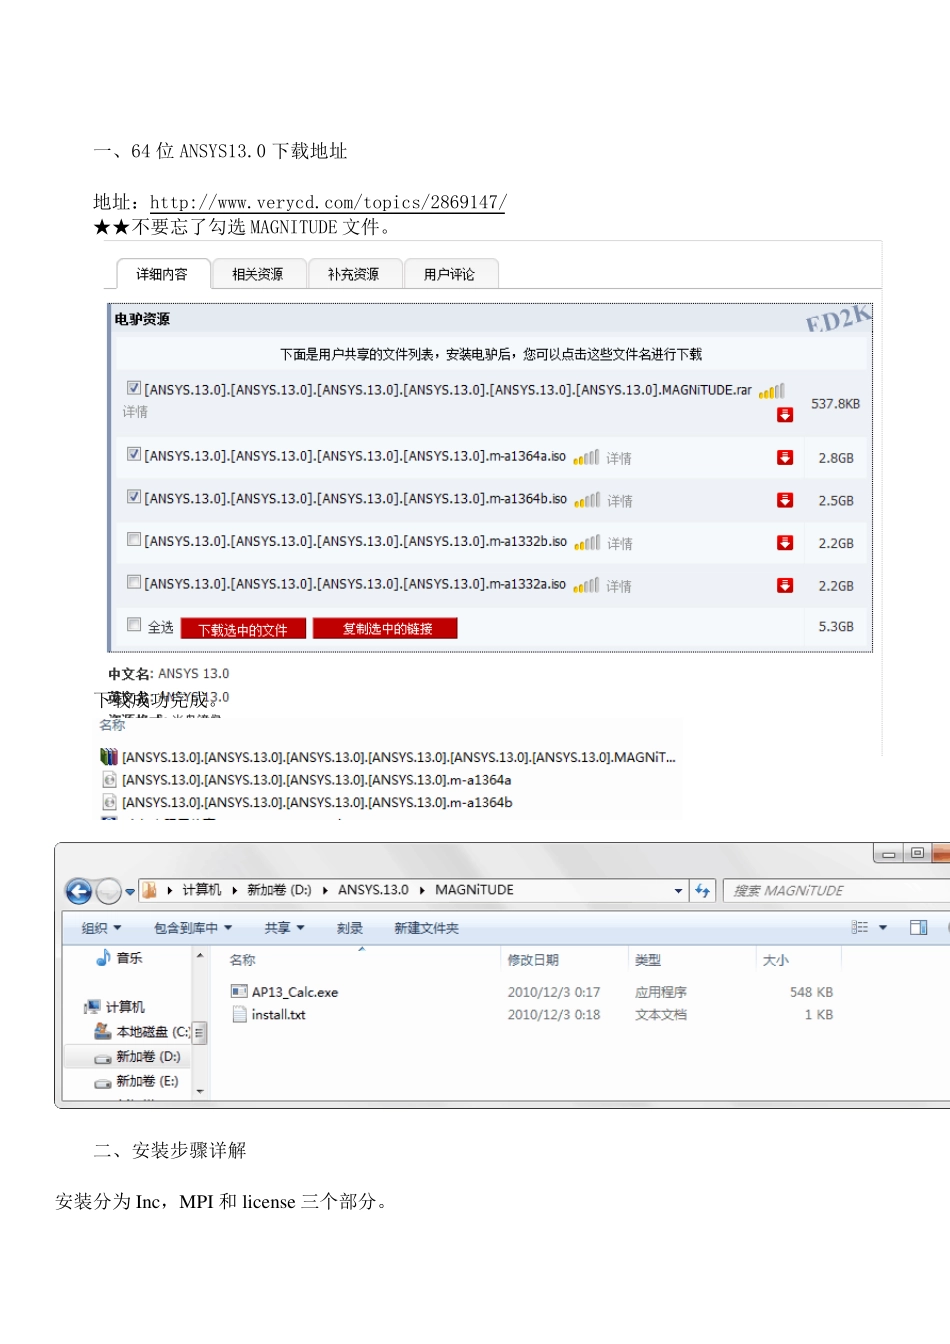Screen dimensions: 950x1344
Task: Click the red download icon for m-a1332b.iso
Action: [785, 543]
